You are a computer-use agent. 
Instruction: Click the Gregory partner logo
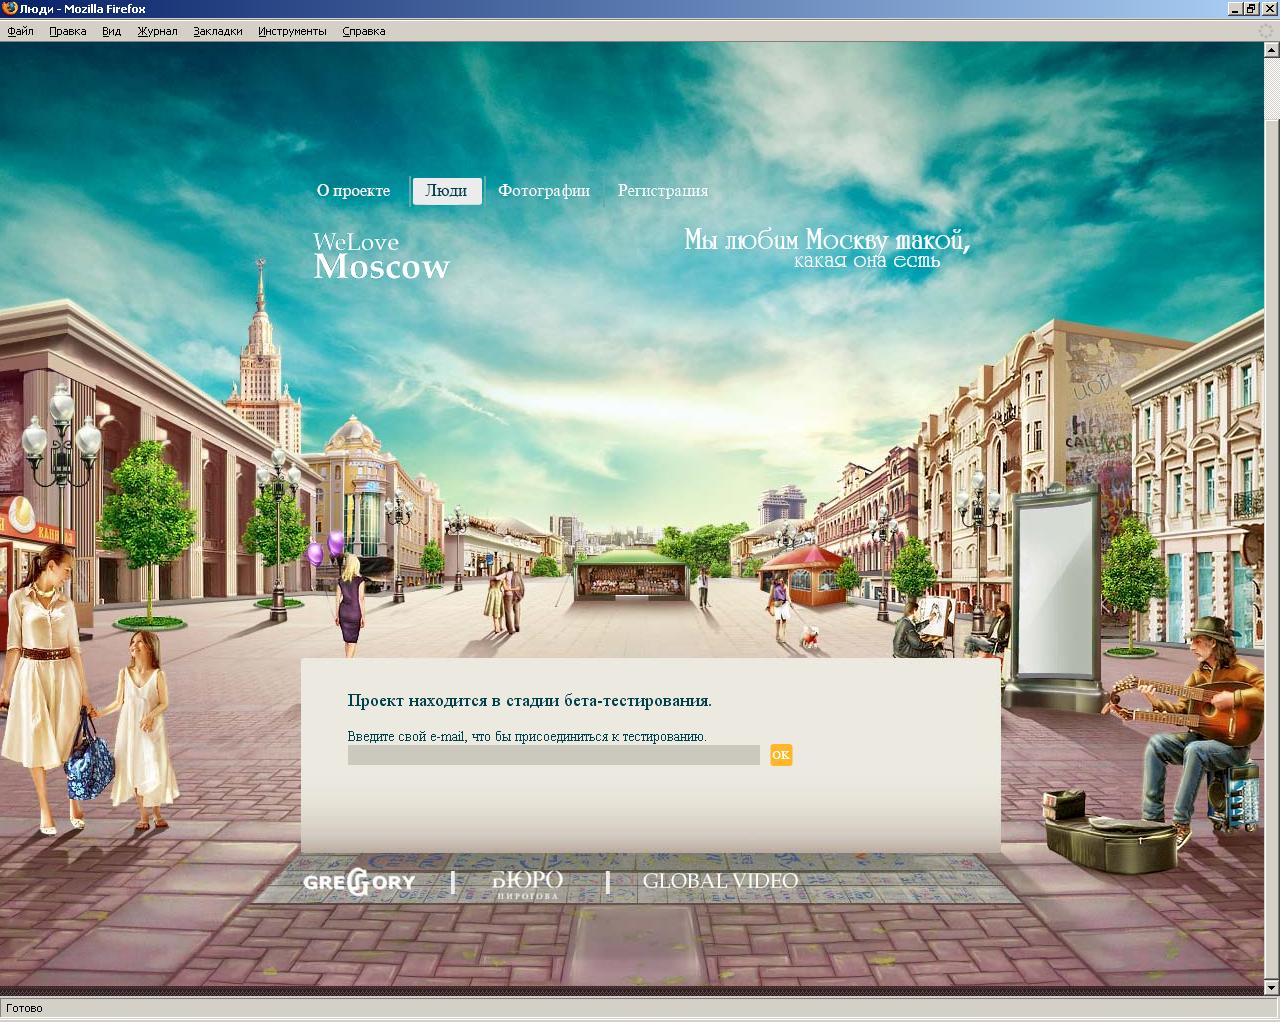[359, 882]
